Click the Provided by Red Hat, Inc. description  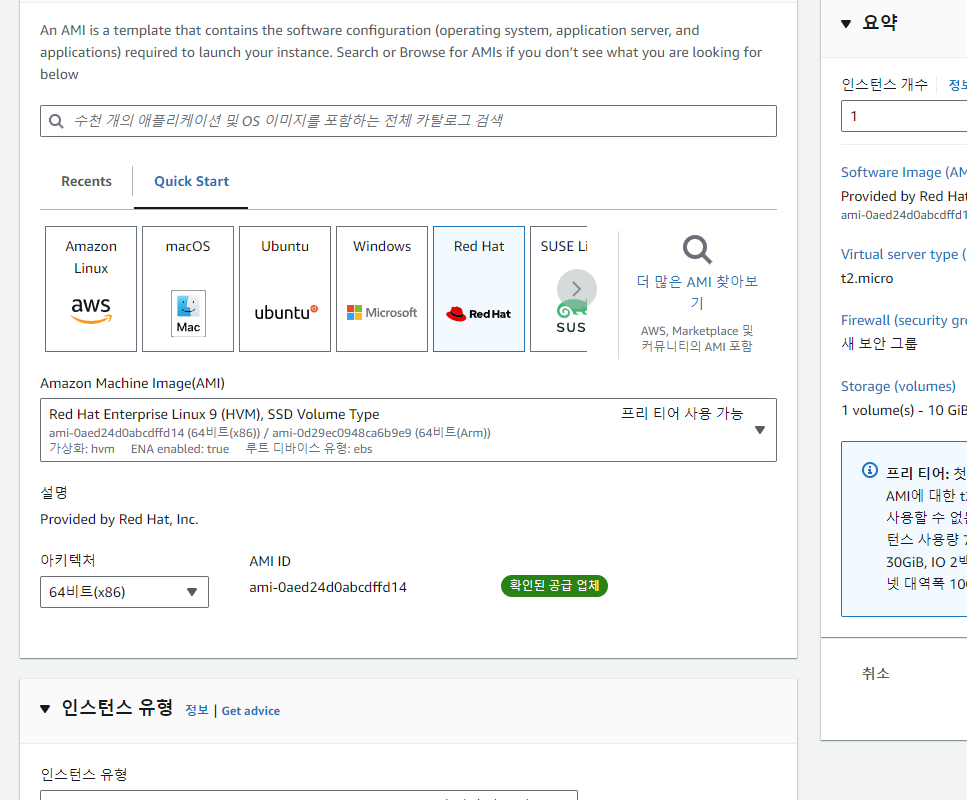tap(119, 519)
